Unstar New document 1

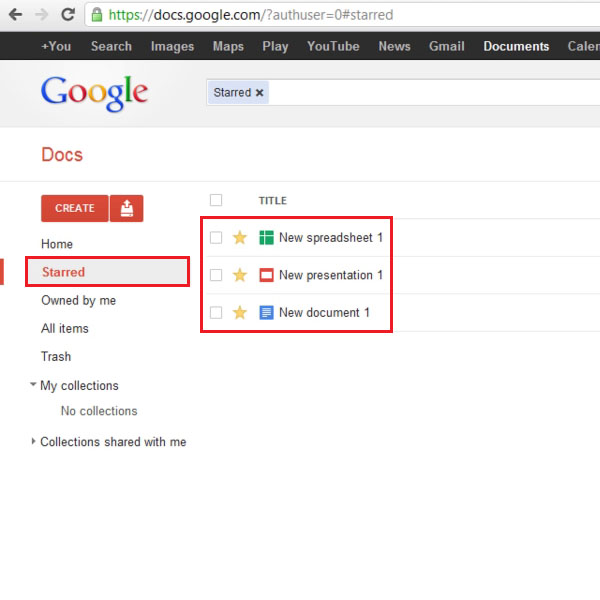[240, 313]
